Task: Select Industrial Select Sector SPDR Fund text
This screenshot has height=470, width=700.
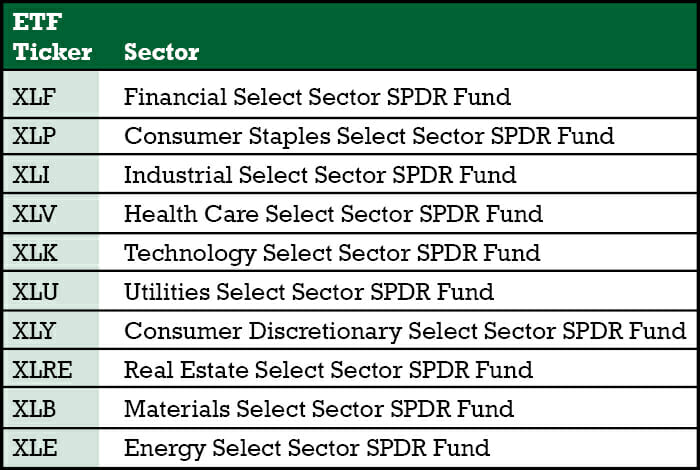Action: pos(320,175)
